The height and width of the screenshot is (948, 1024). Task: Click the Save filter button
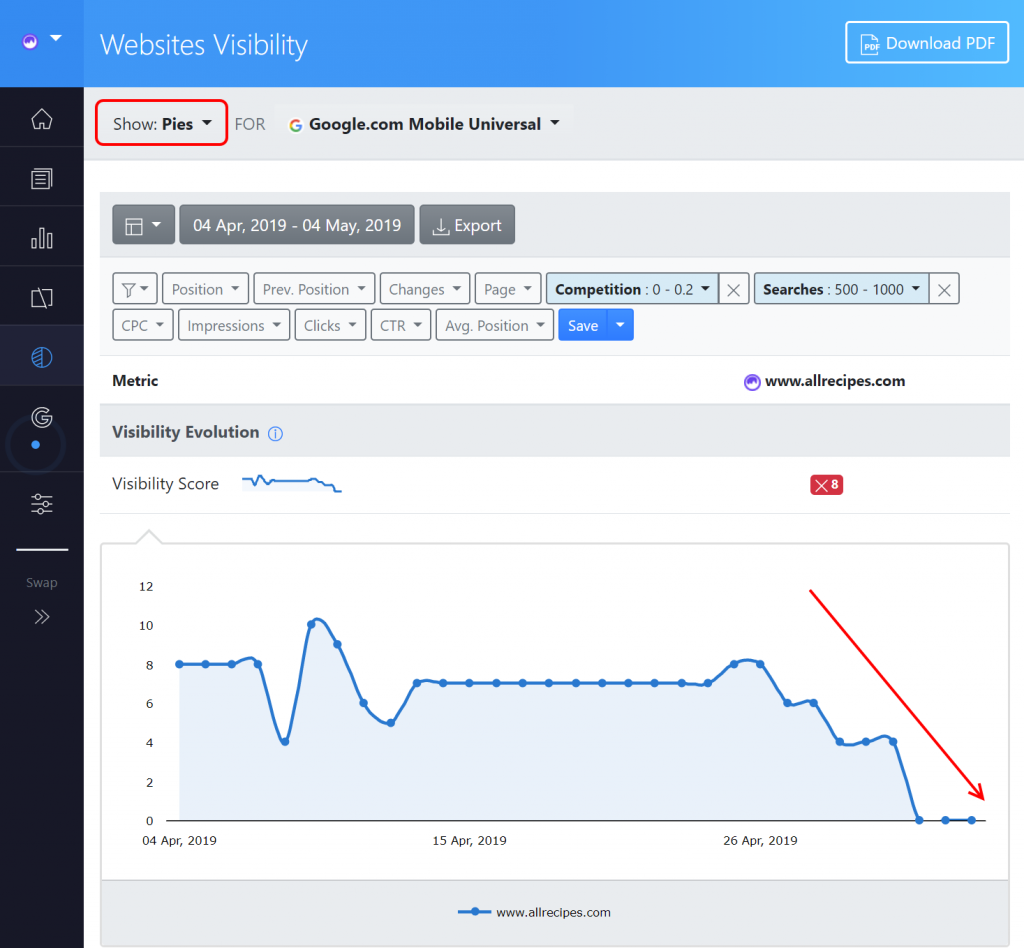click(x=583, y=325)
